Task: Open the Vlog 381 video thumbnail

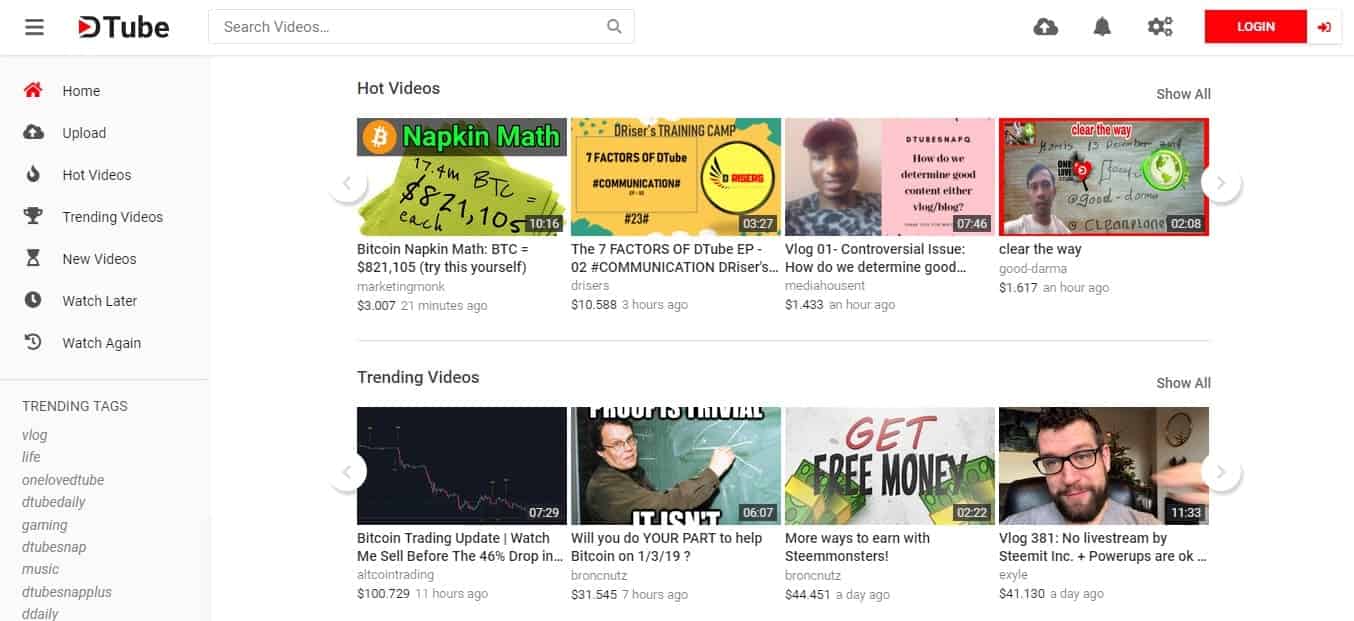Action: [x=1104, y=466]
